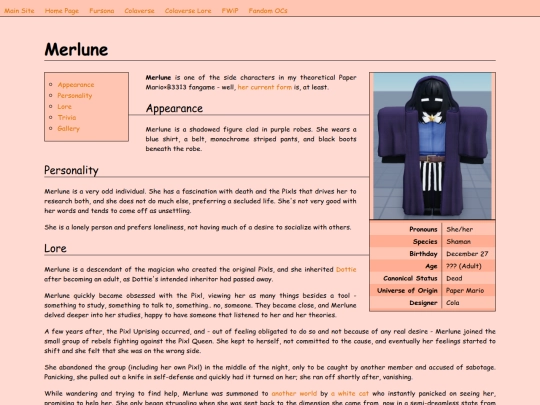Image resolution: width=540 pixels, height=405 pixels.
Task: Follow the 'her current form' link
Action: pyautogui.click(x=265, y=87)
